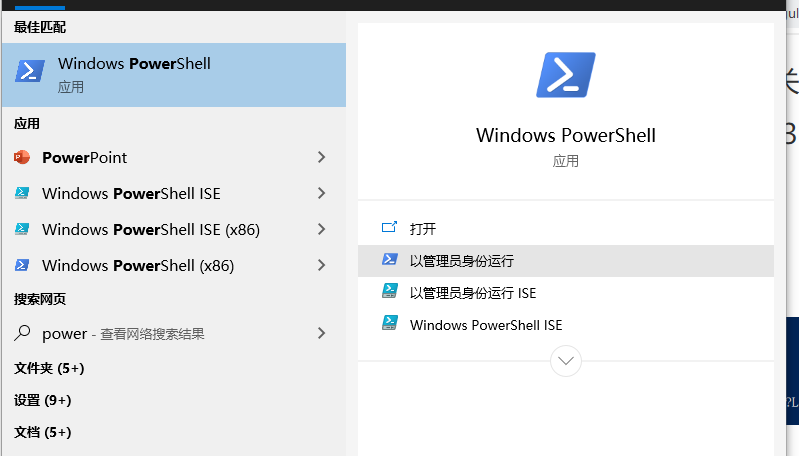This screenshot has width=799, height=456.
Task: Open Windows PowerShell ISE search result
Action: pos(174,194)
